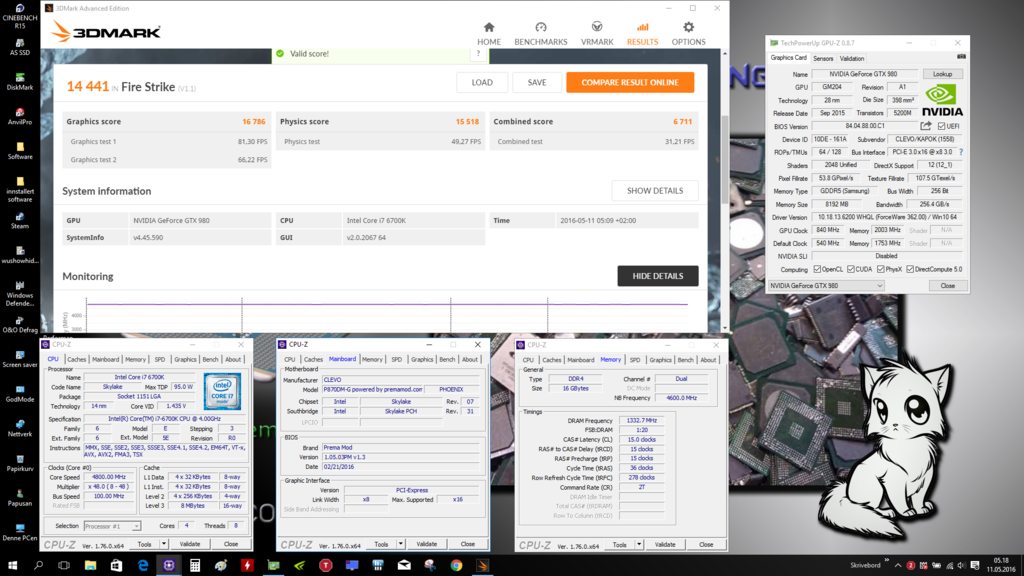Open the AnvilPro desktop icon
This screenshot has width=1024, height=576.
coord(20,116)
